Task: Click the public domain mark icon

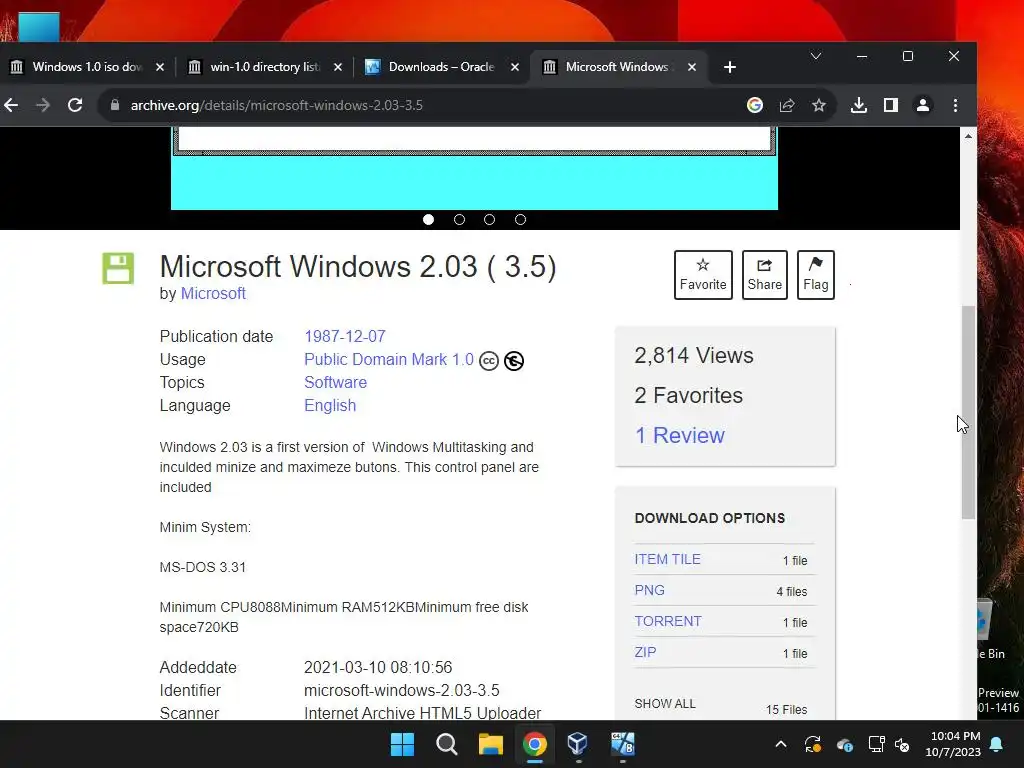Action: pos(514,361)
